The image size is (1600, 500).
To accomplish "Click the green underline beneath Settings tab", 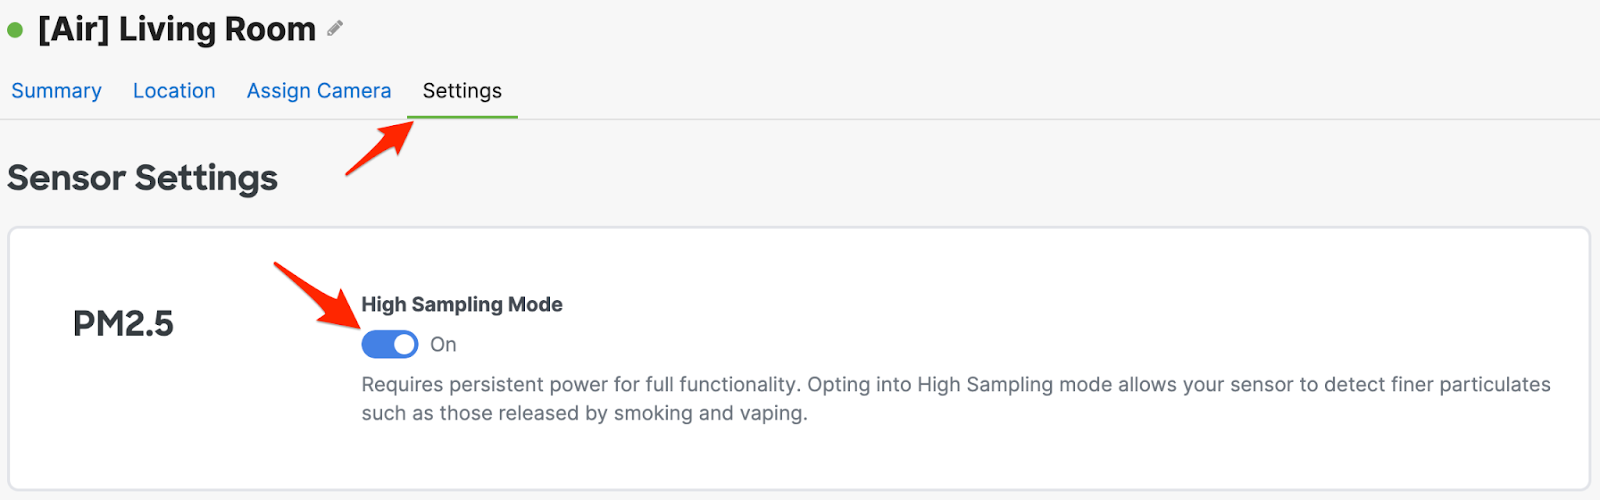I will click(x=462, y=116).
